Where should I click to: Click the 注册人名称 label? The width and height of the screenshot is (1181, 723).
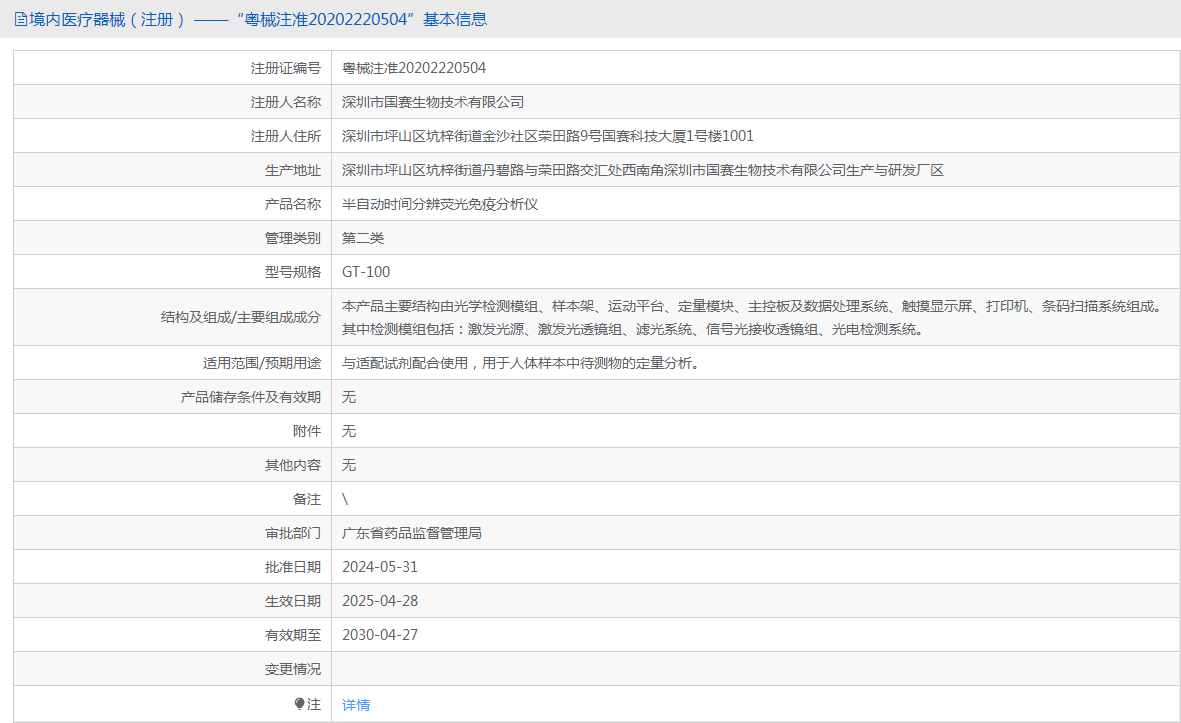click(x=285, y=102)
